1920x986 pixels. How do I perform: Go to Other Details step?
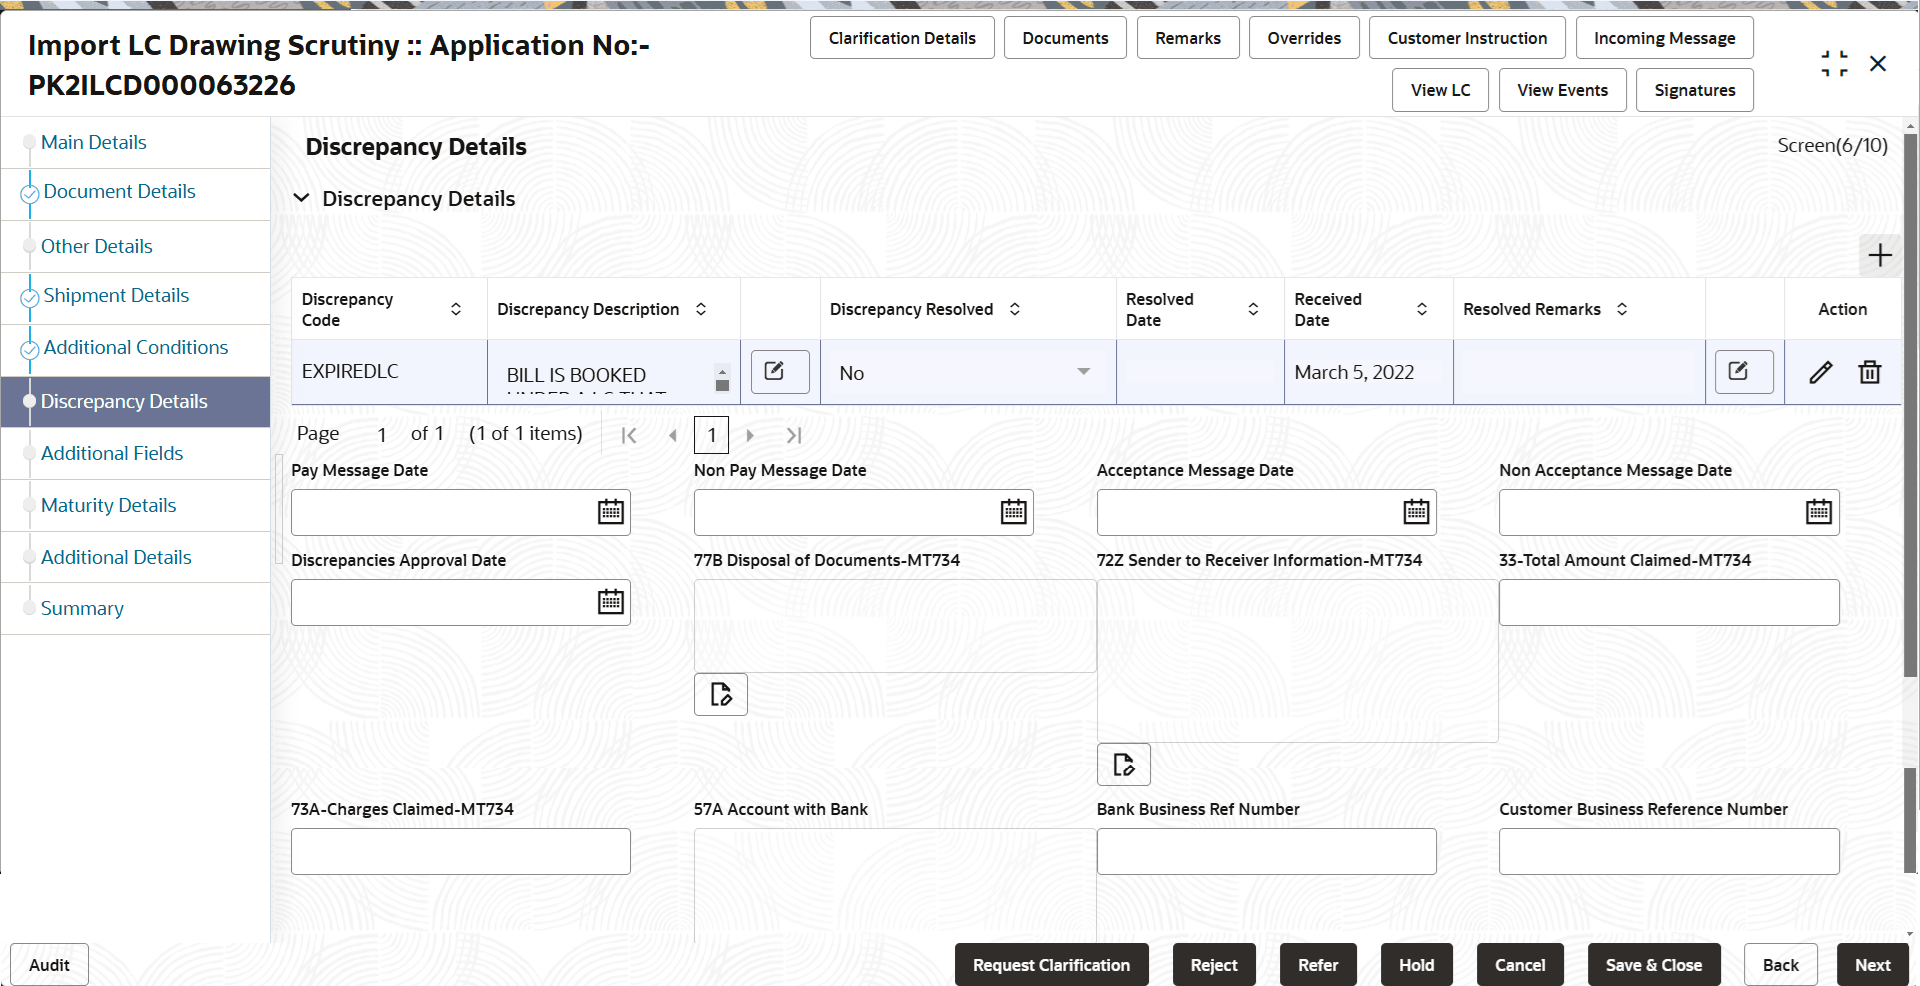coord(97,246)
